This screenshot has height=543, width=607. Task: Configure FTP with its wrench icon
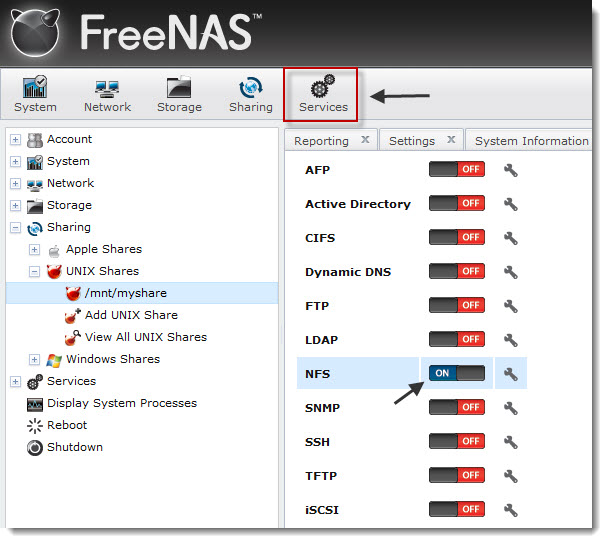pos(511,306)
